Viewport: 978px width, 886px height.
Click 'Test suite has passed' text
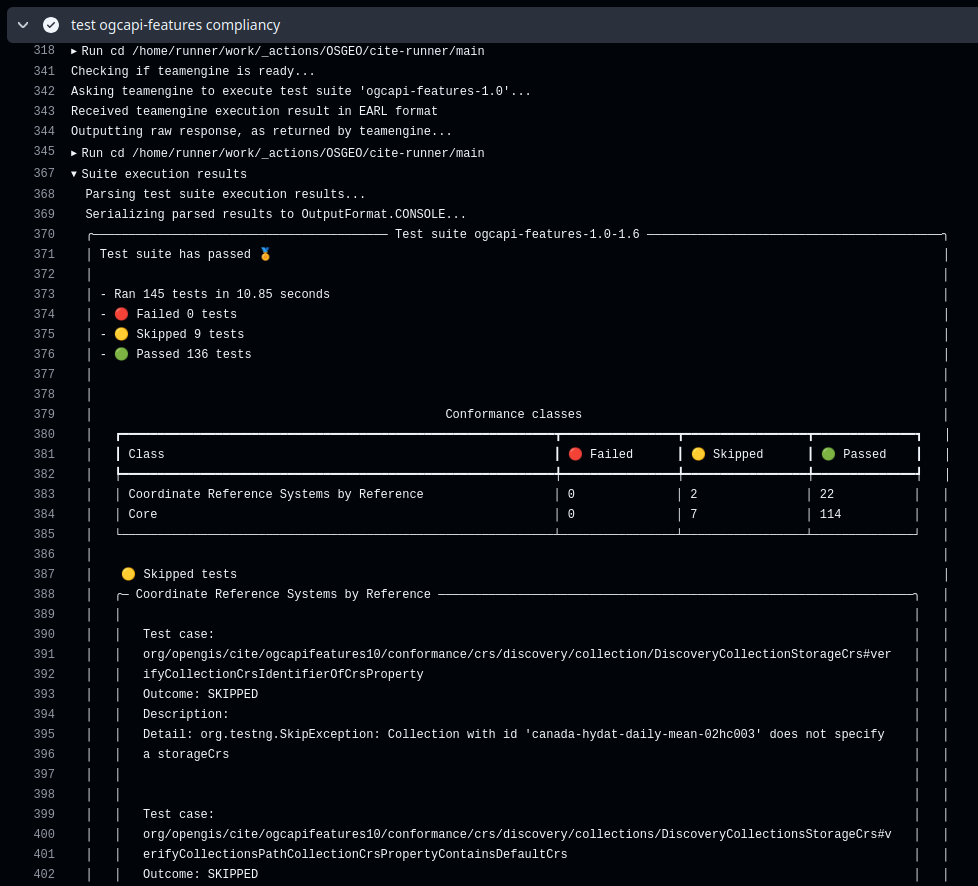[175, 254]
